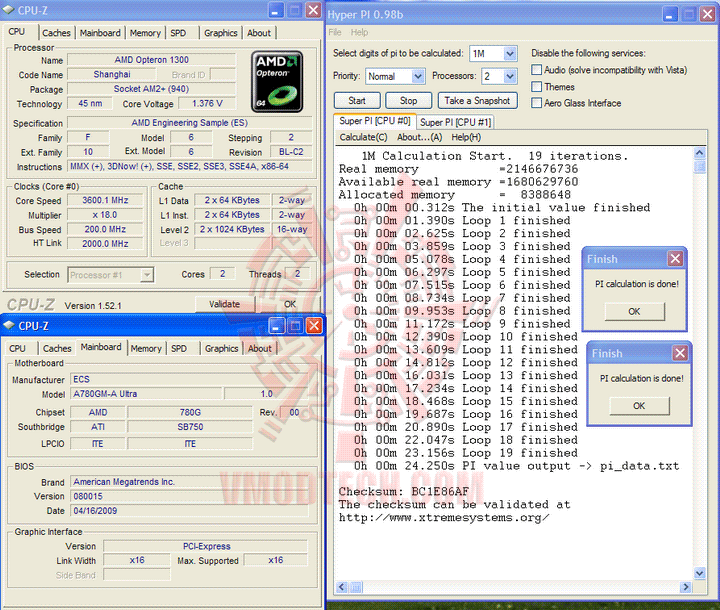Open the Hyper PI File menu
The width and height of the screenshot is (720, 610).
pos(335,32)
